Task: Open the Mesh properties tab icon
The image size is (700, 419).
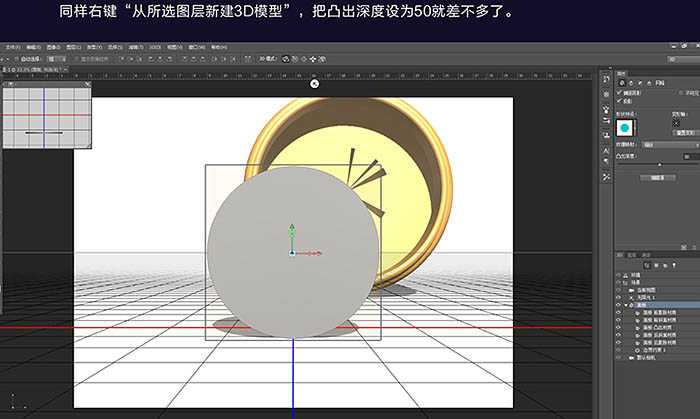Action: tap(622, 83)
